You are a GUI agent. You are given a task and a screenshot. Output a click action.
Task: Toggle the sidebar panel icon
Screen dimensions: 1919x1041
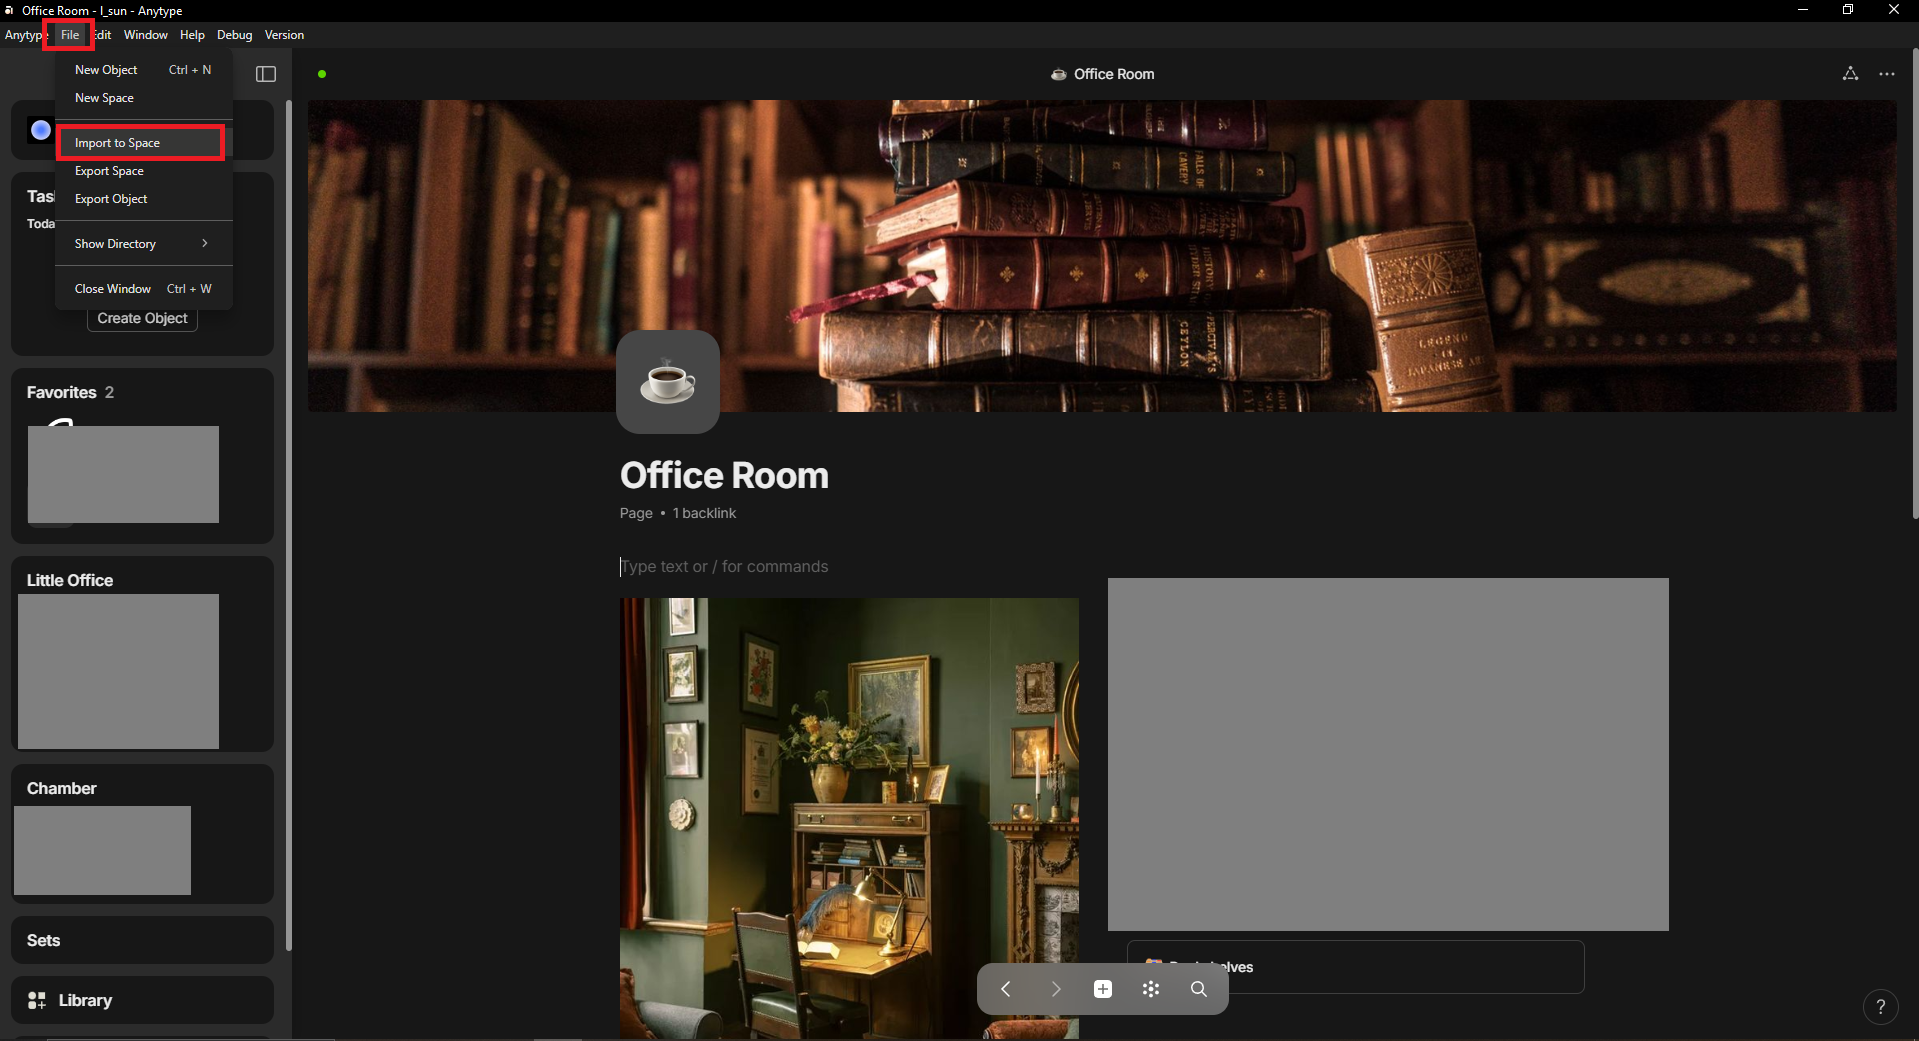coord(266,74)
